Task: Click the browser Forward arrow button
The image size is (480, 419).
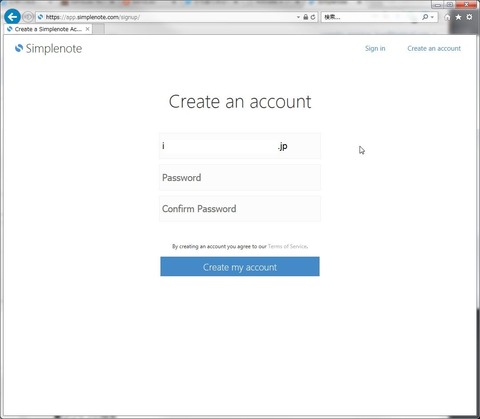Action: 28,17
